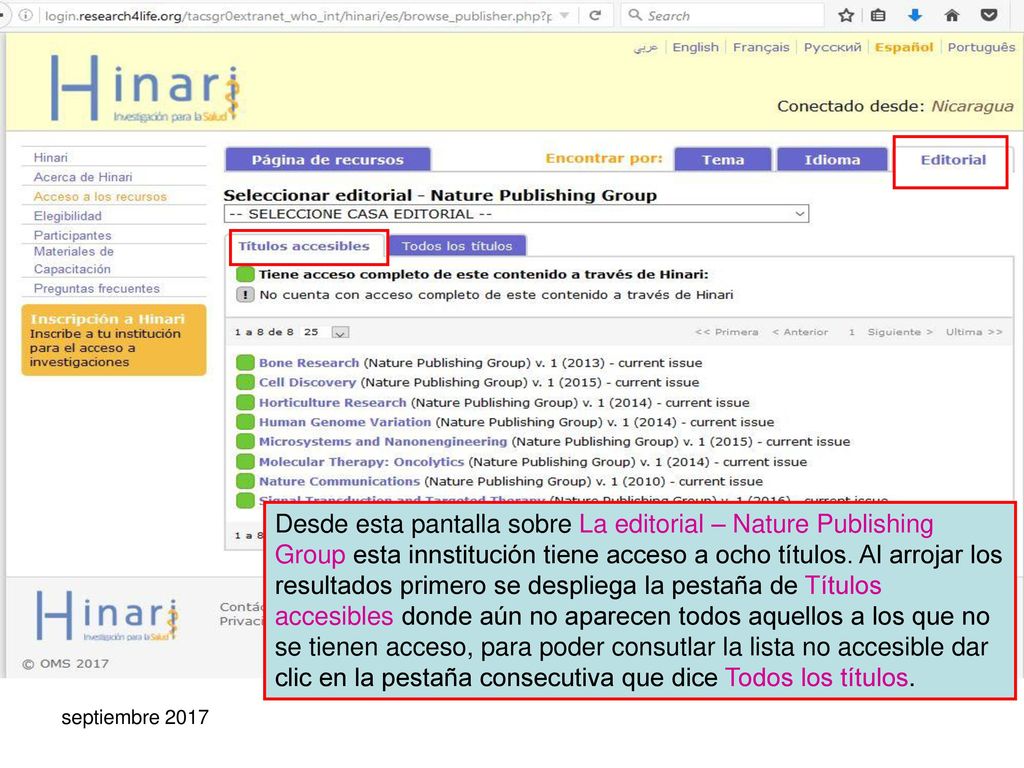Open the Página de recursos tab
The width and height of the screenshot is (1024, 768).
328,159
